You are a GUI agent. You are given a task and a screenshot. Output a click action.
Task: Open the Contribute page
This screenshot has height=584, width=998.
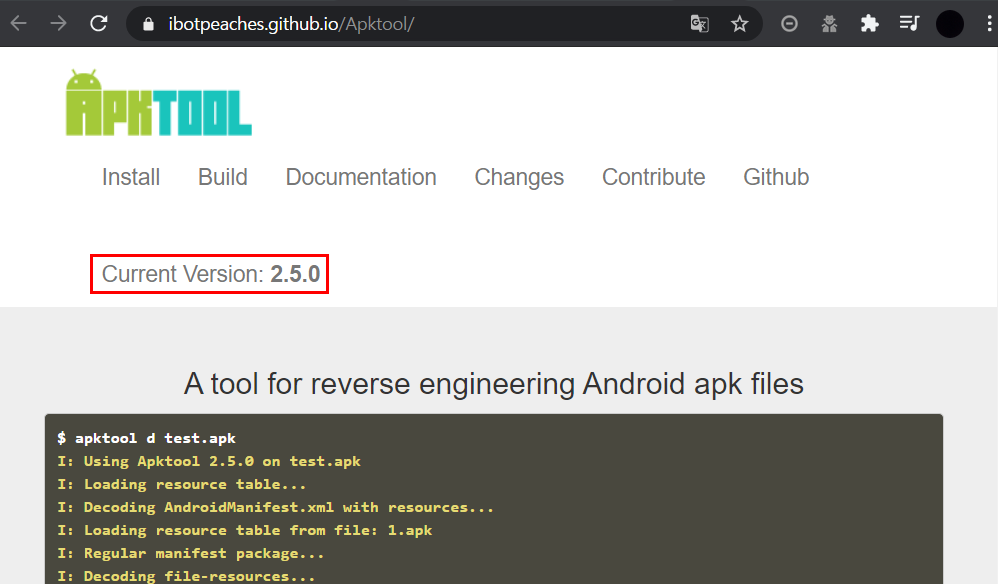(x=653, y=177)
